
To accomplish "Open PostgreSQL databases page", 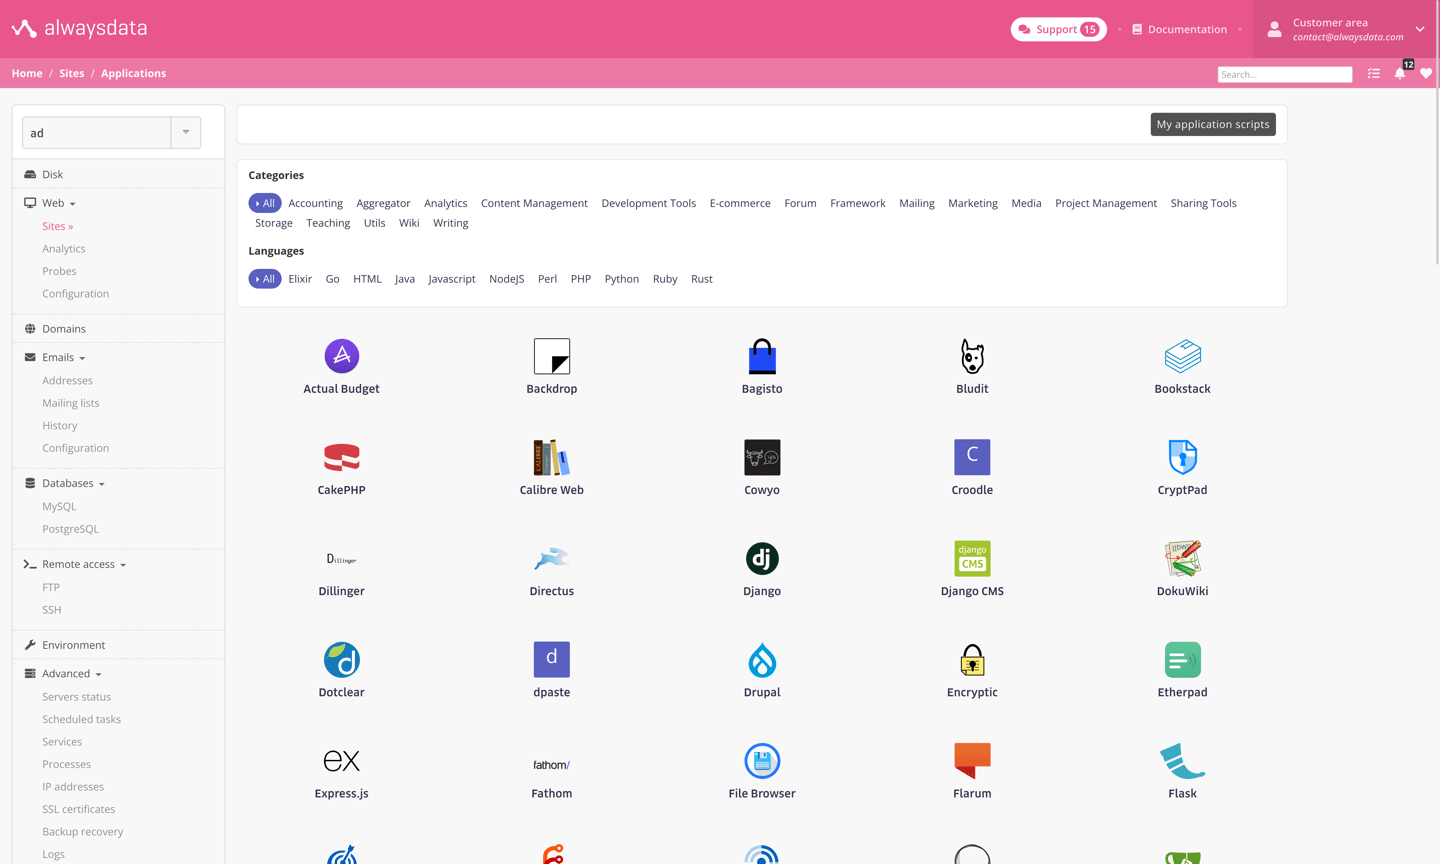I will [x=70, y=529].
